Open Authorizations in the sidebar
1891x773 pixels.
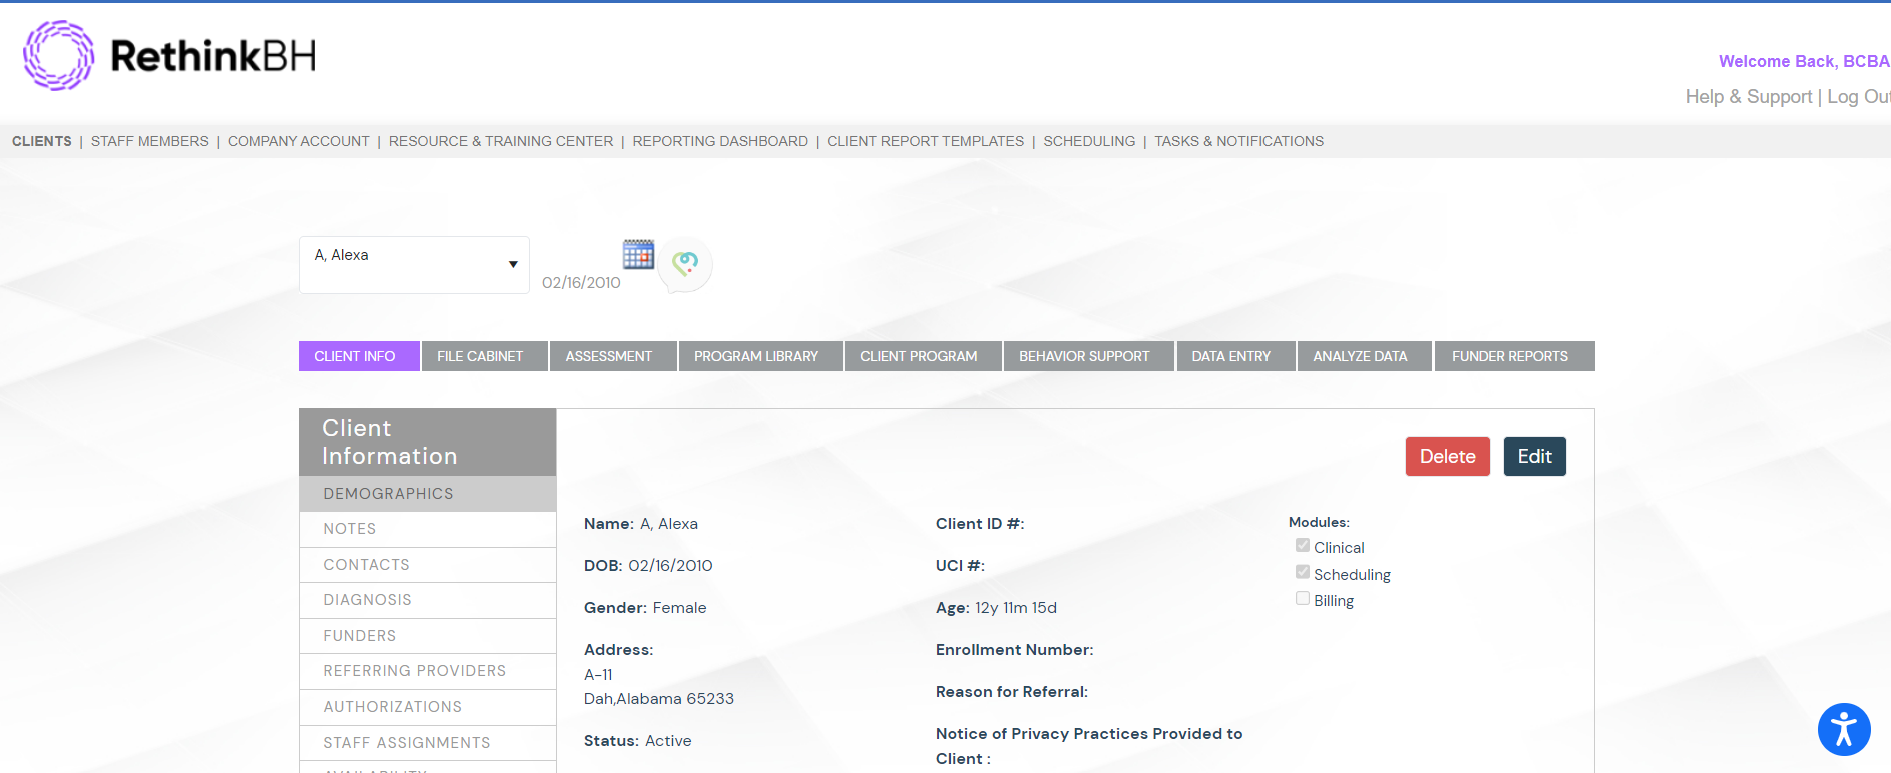coord(428,707)
